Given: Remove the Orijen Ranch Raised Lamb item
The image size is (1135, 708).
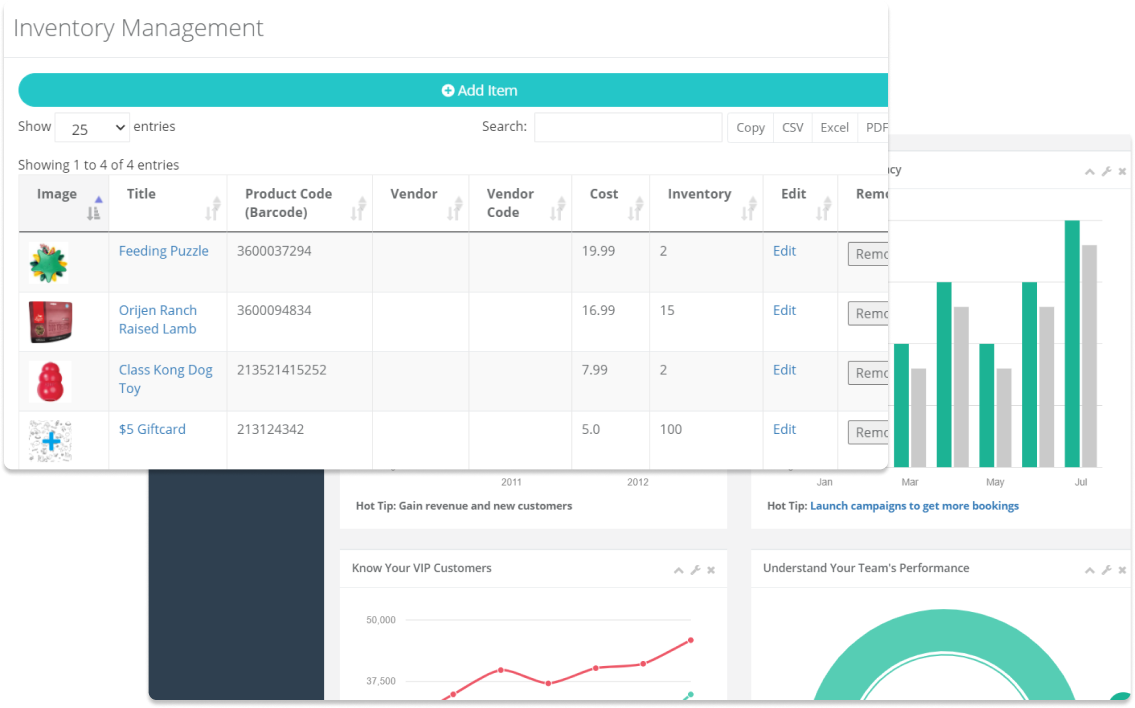Looking at the screenshot, I should click(868, 313).
